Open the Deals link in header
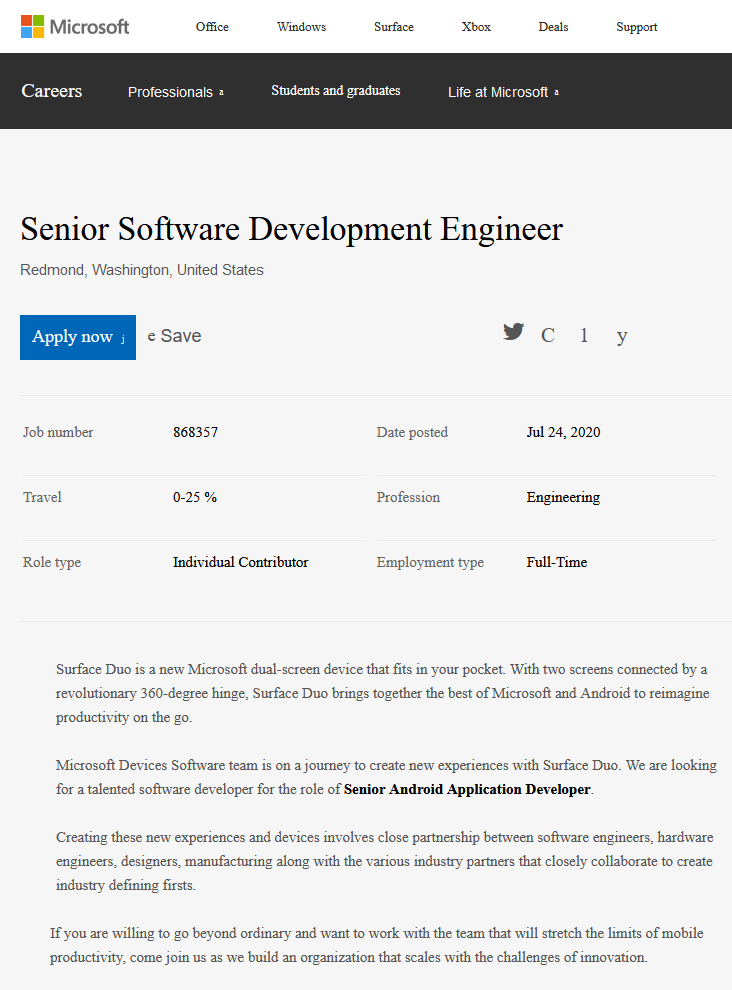The image size is (732, 990). click(553, 27)
